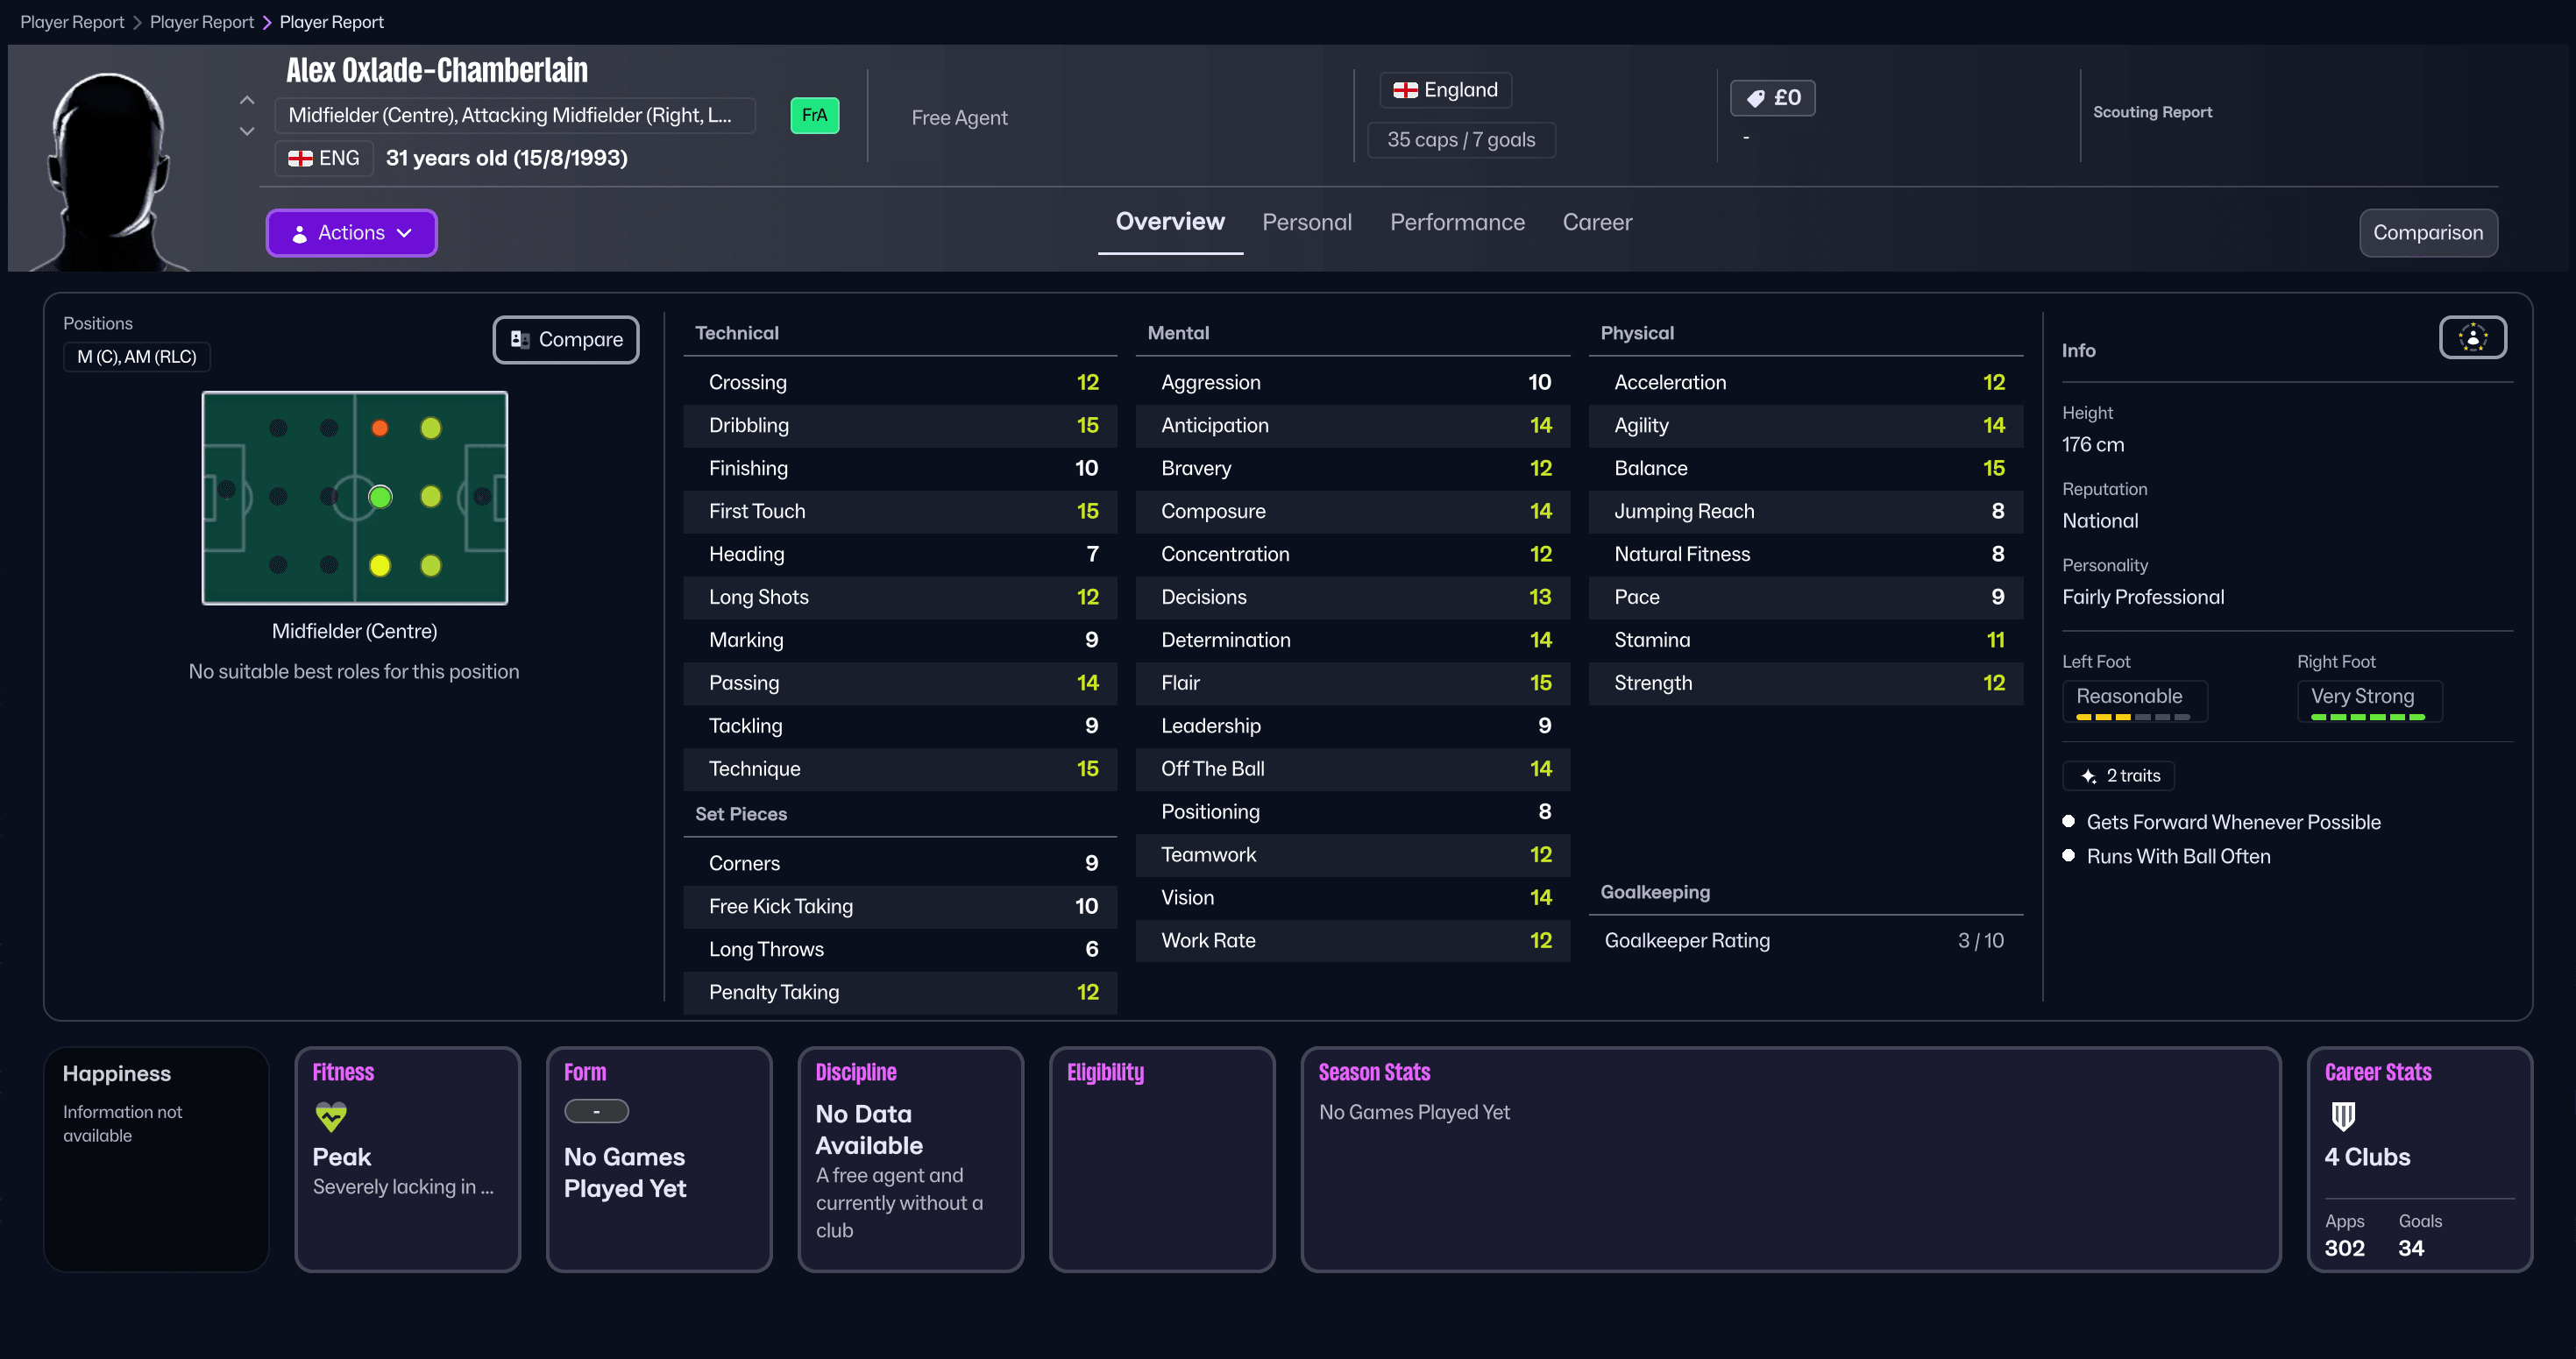Click the Comparison button
The image size is (2576, 1359).
coord(2428,232)
